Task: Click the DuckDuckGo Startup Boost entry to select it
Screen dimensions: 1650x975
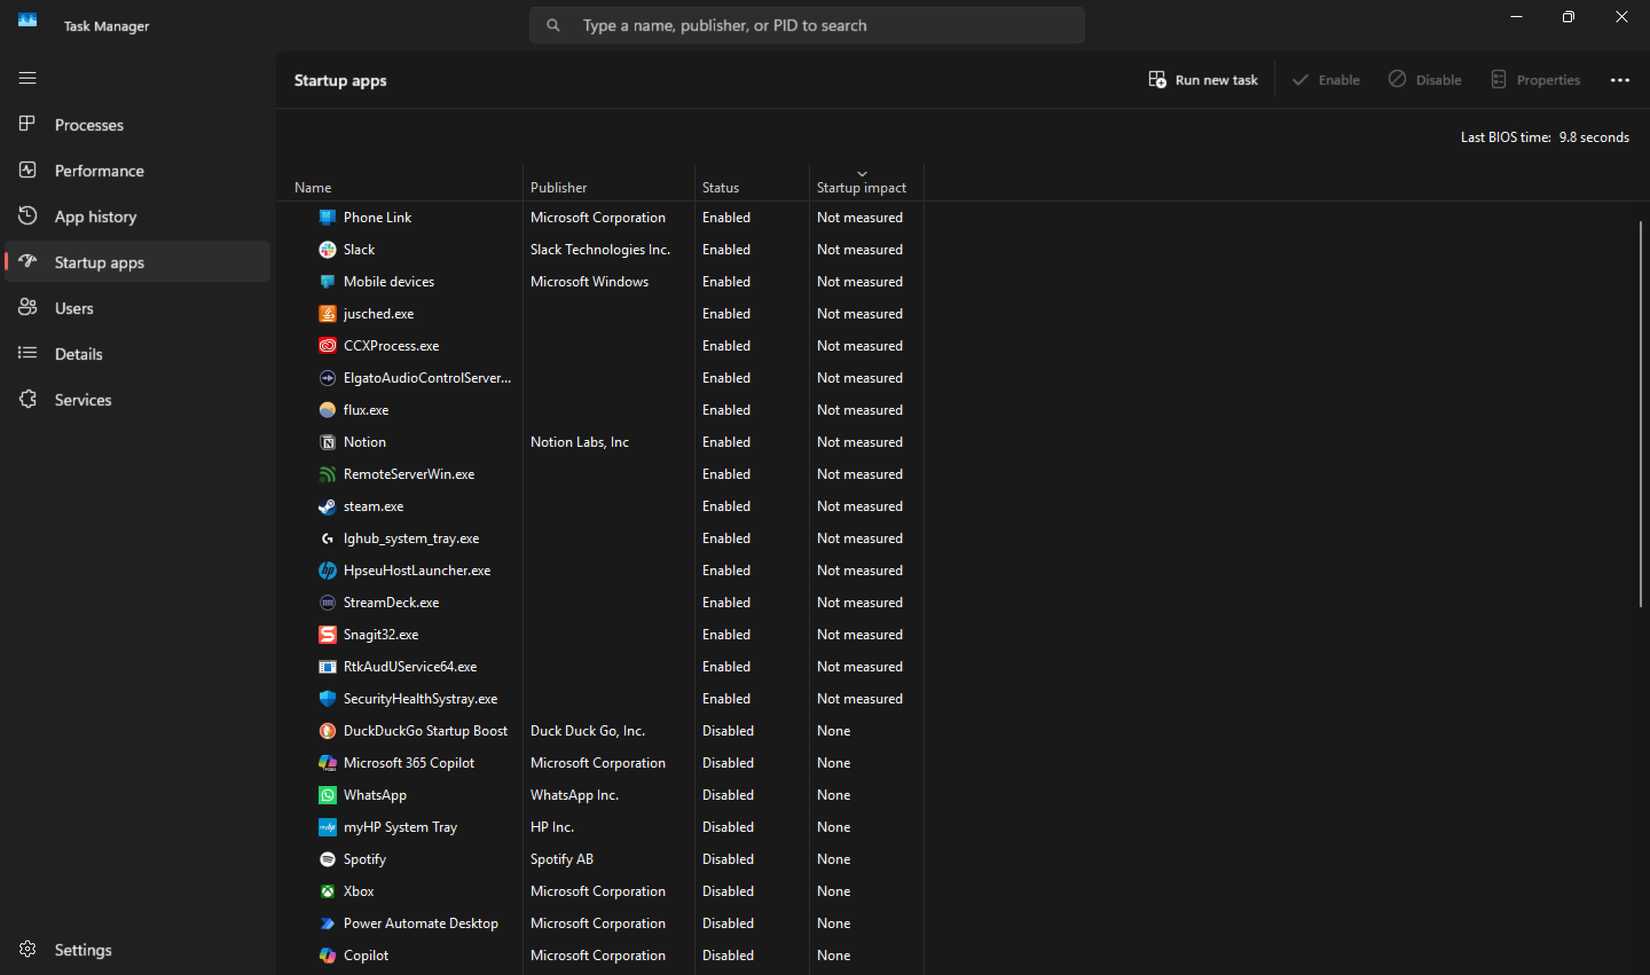Action: point(424,731)
